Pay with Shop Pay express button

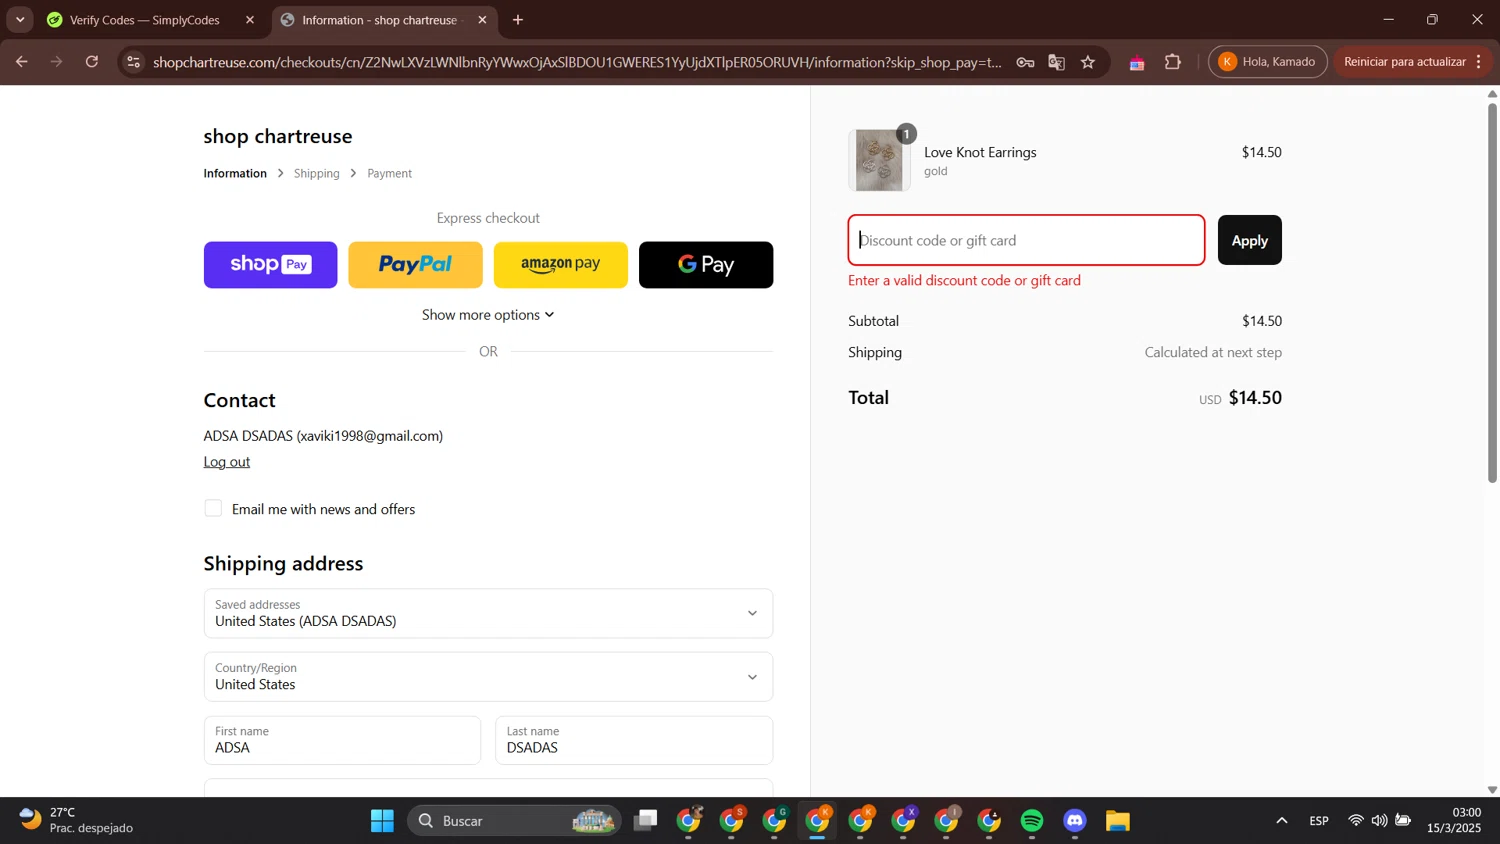pos(271,265)
